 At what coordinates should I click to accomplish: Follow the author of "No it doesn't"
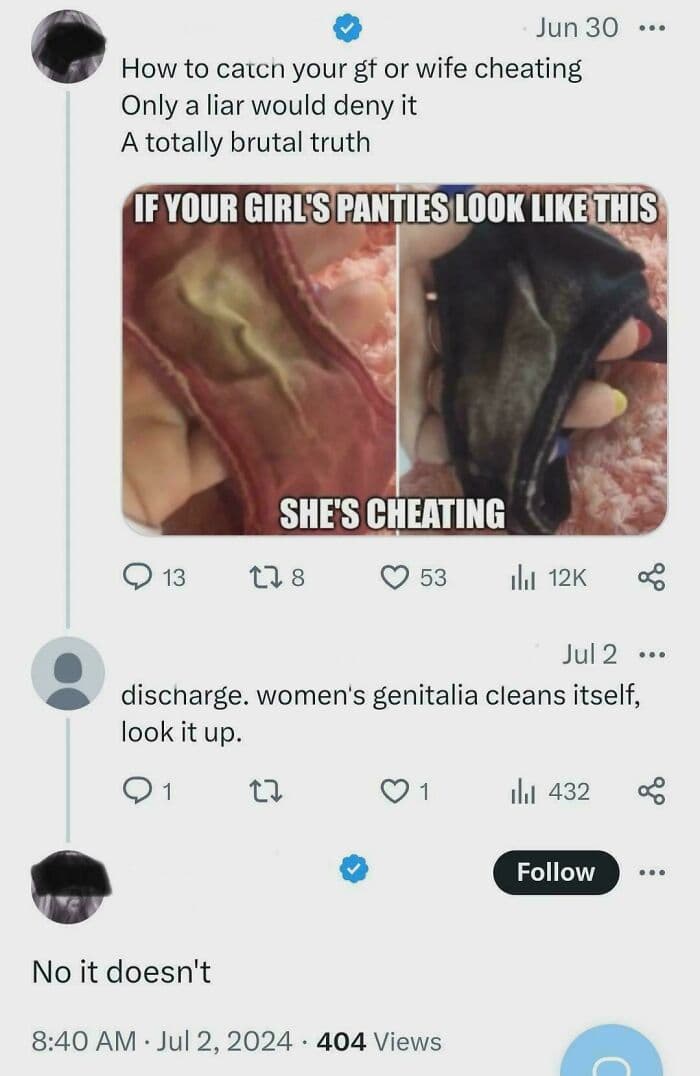pos(556,872)
